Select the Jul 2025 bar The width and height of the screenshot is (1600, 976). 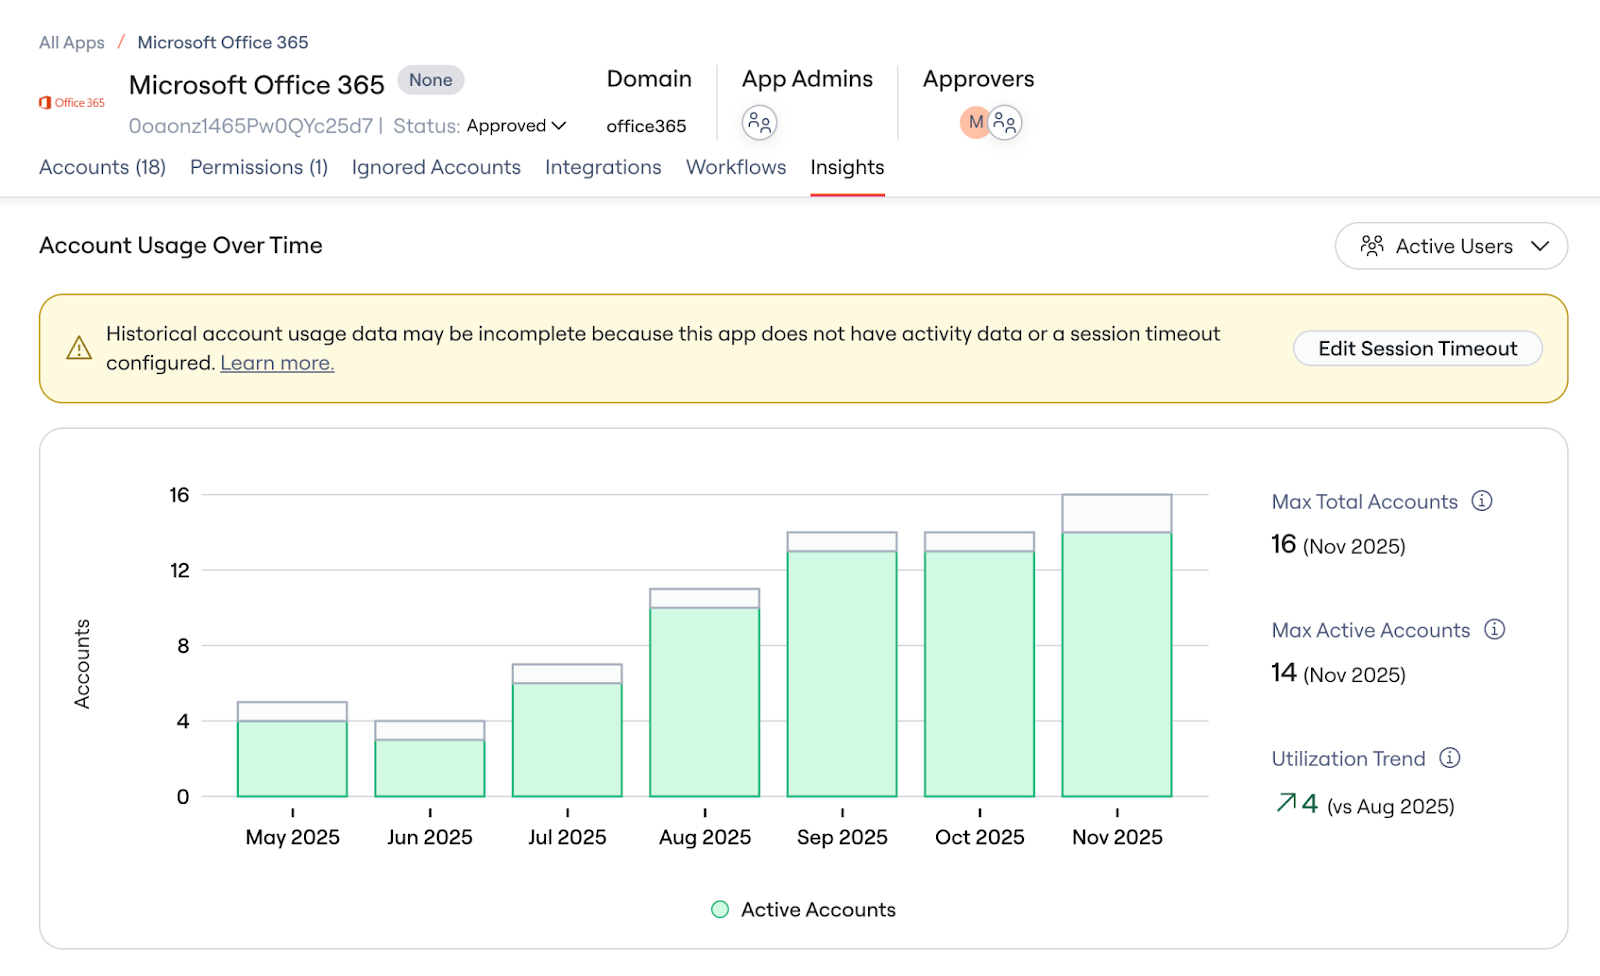pyautogui.click(x=567, y=730)
